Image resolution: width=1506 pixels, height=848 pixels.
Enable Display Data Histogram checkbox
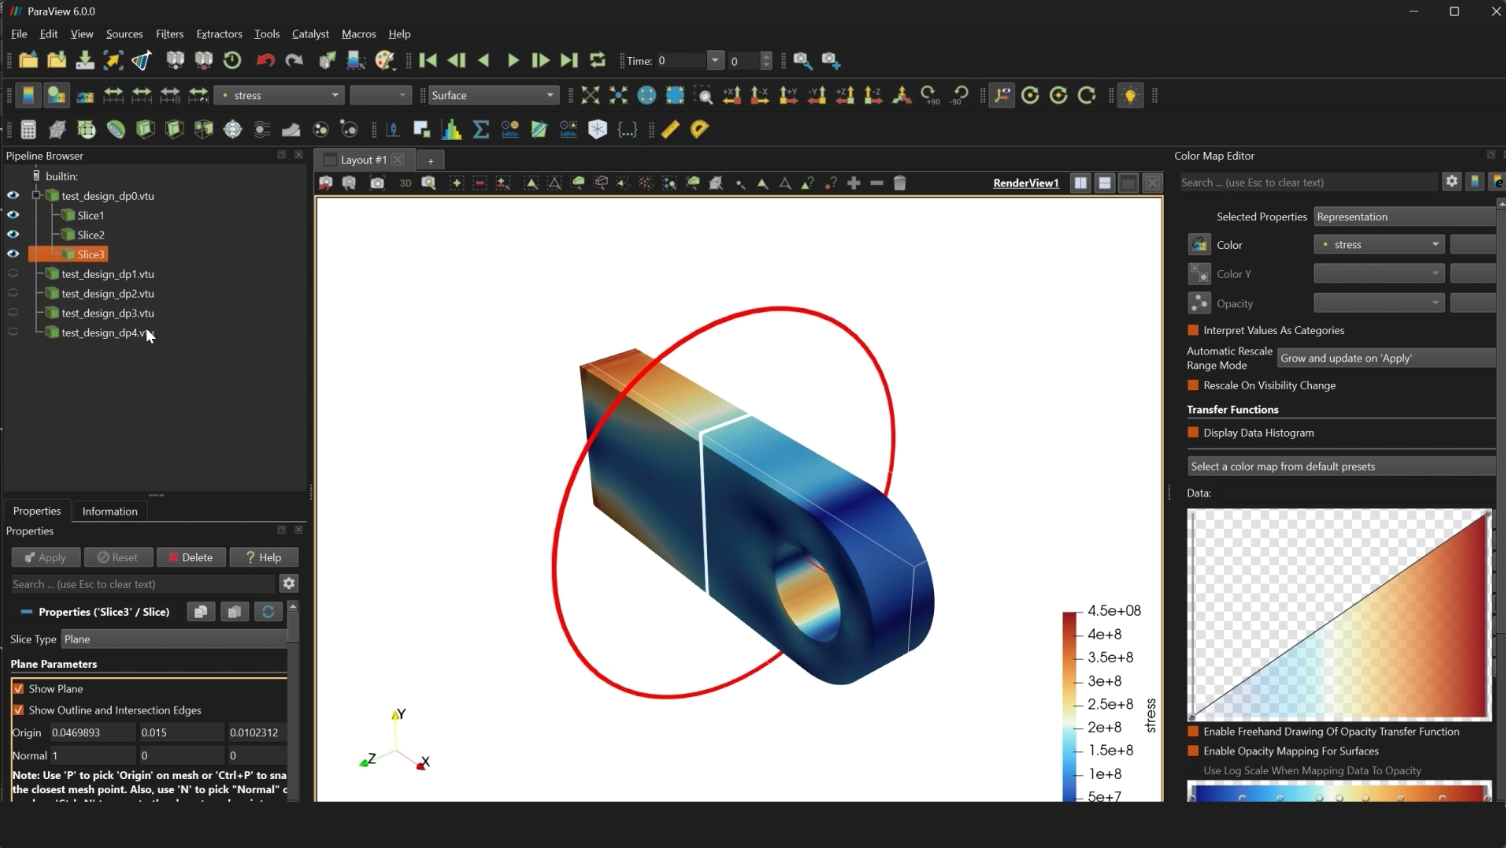pos(1193,433)
